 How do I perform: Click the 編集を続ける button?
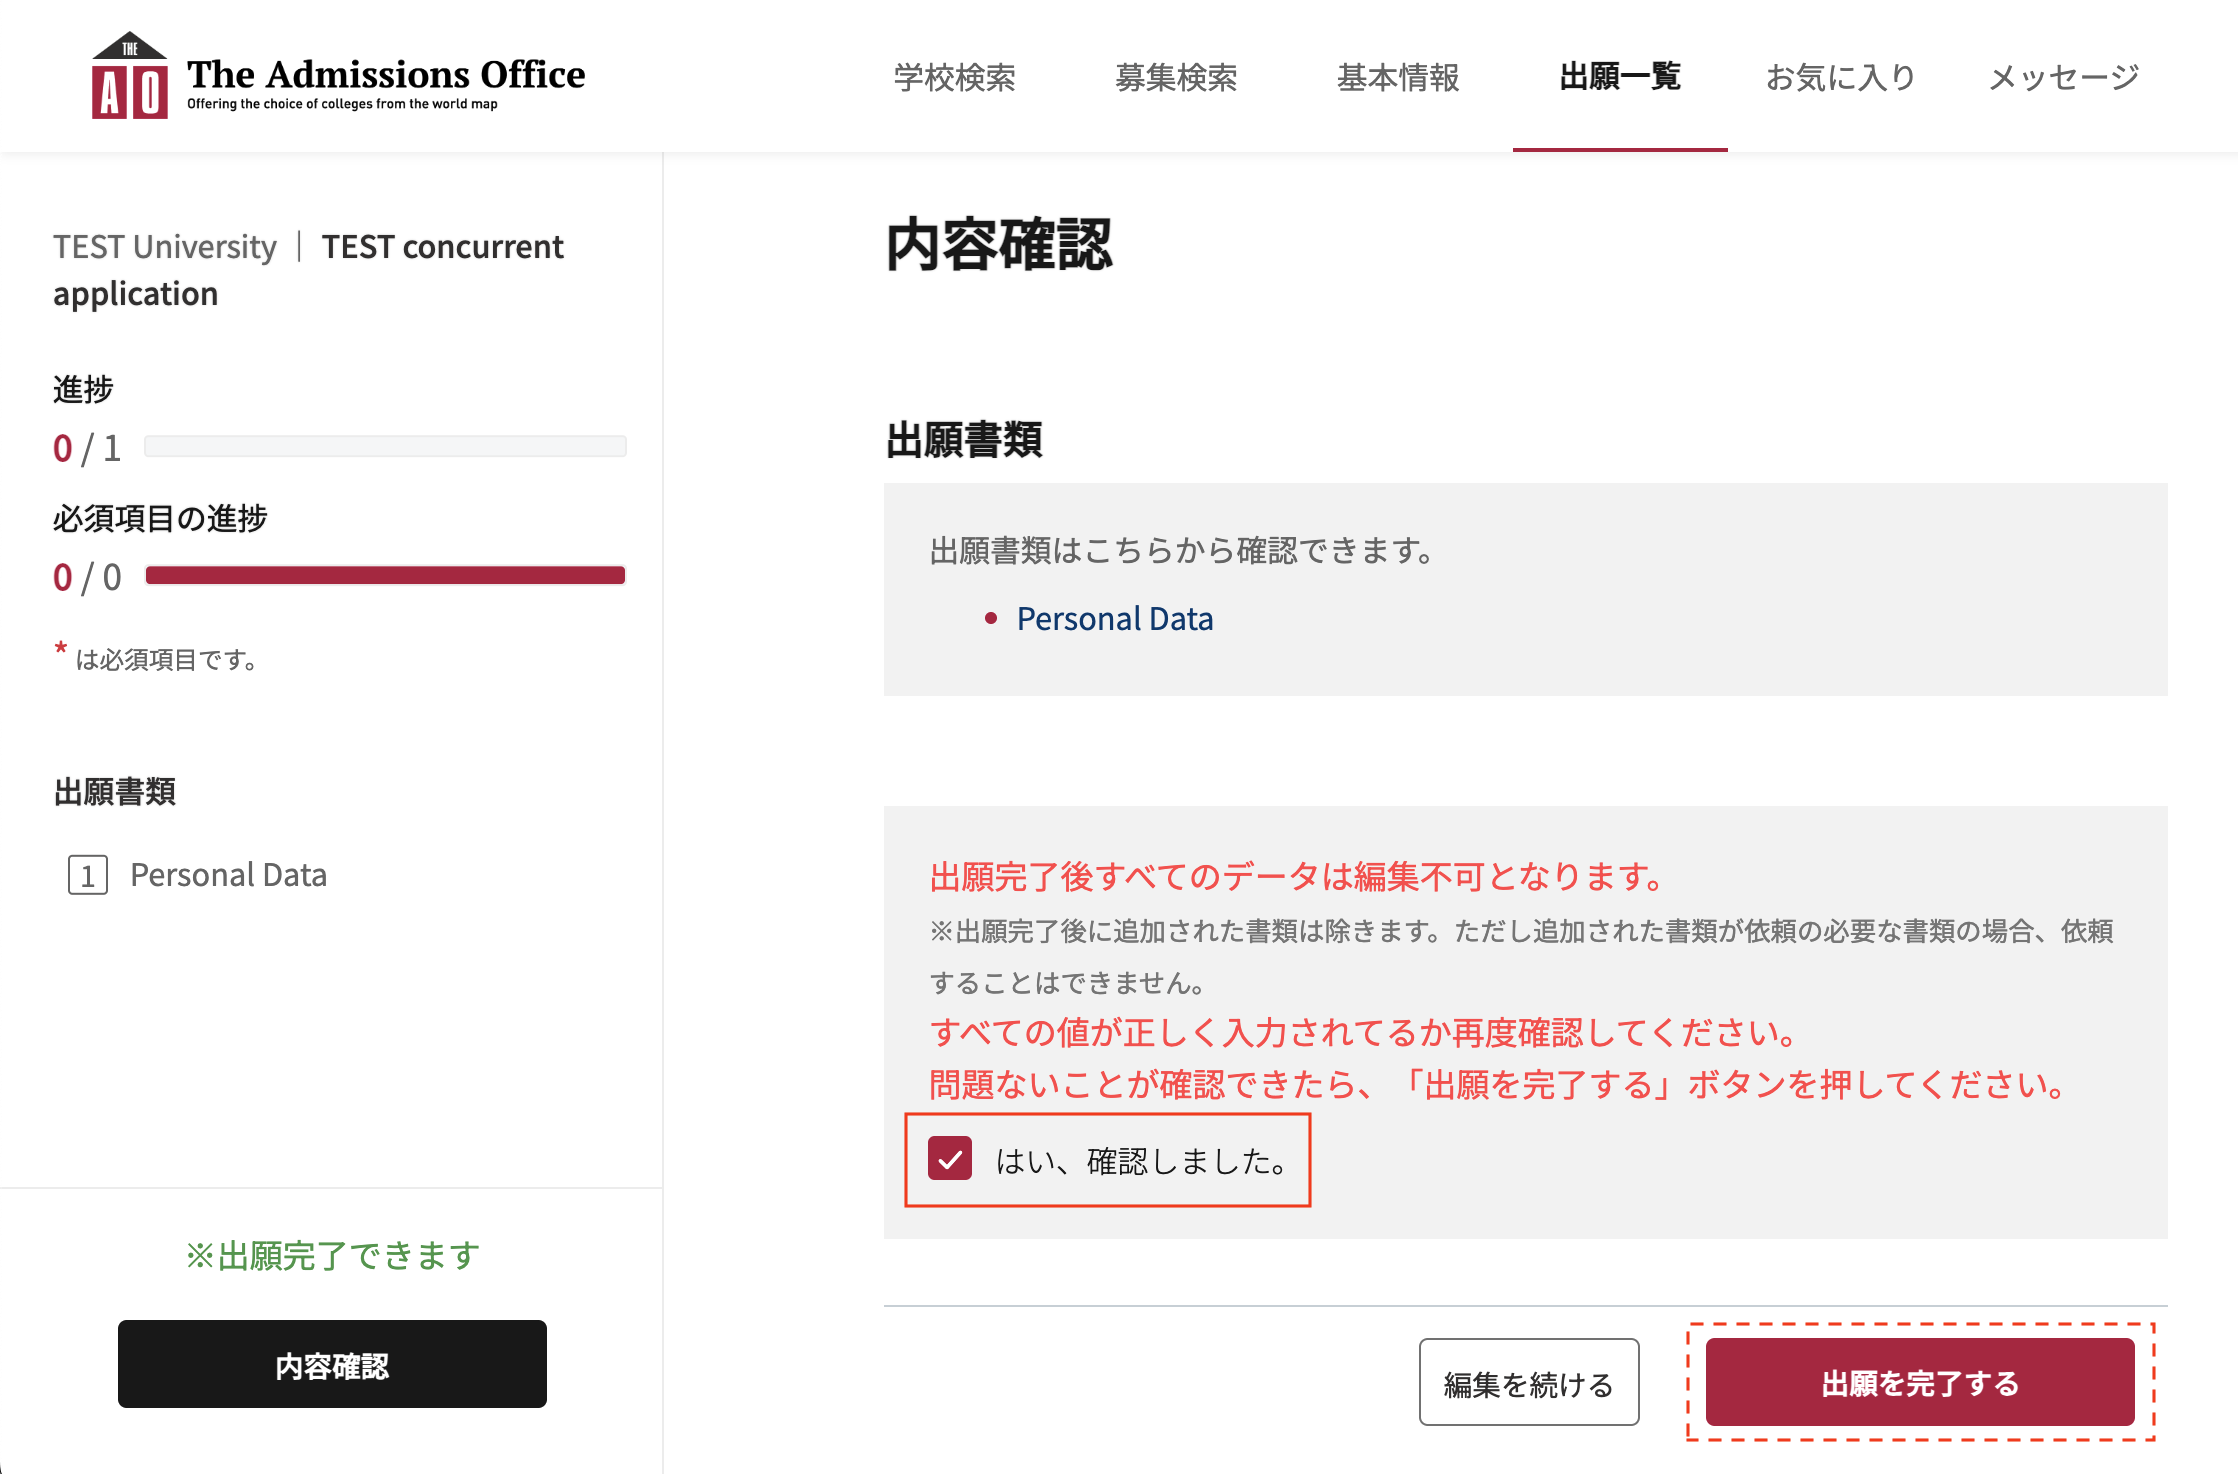pos(1528,1383)
